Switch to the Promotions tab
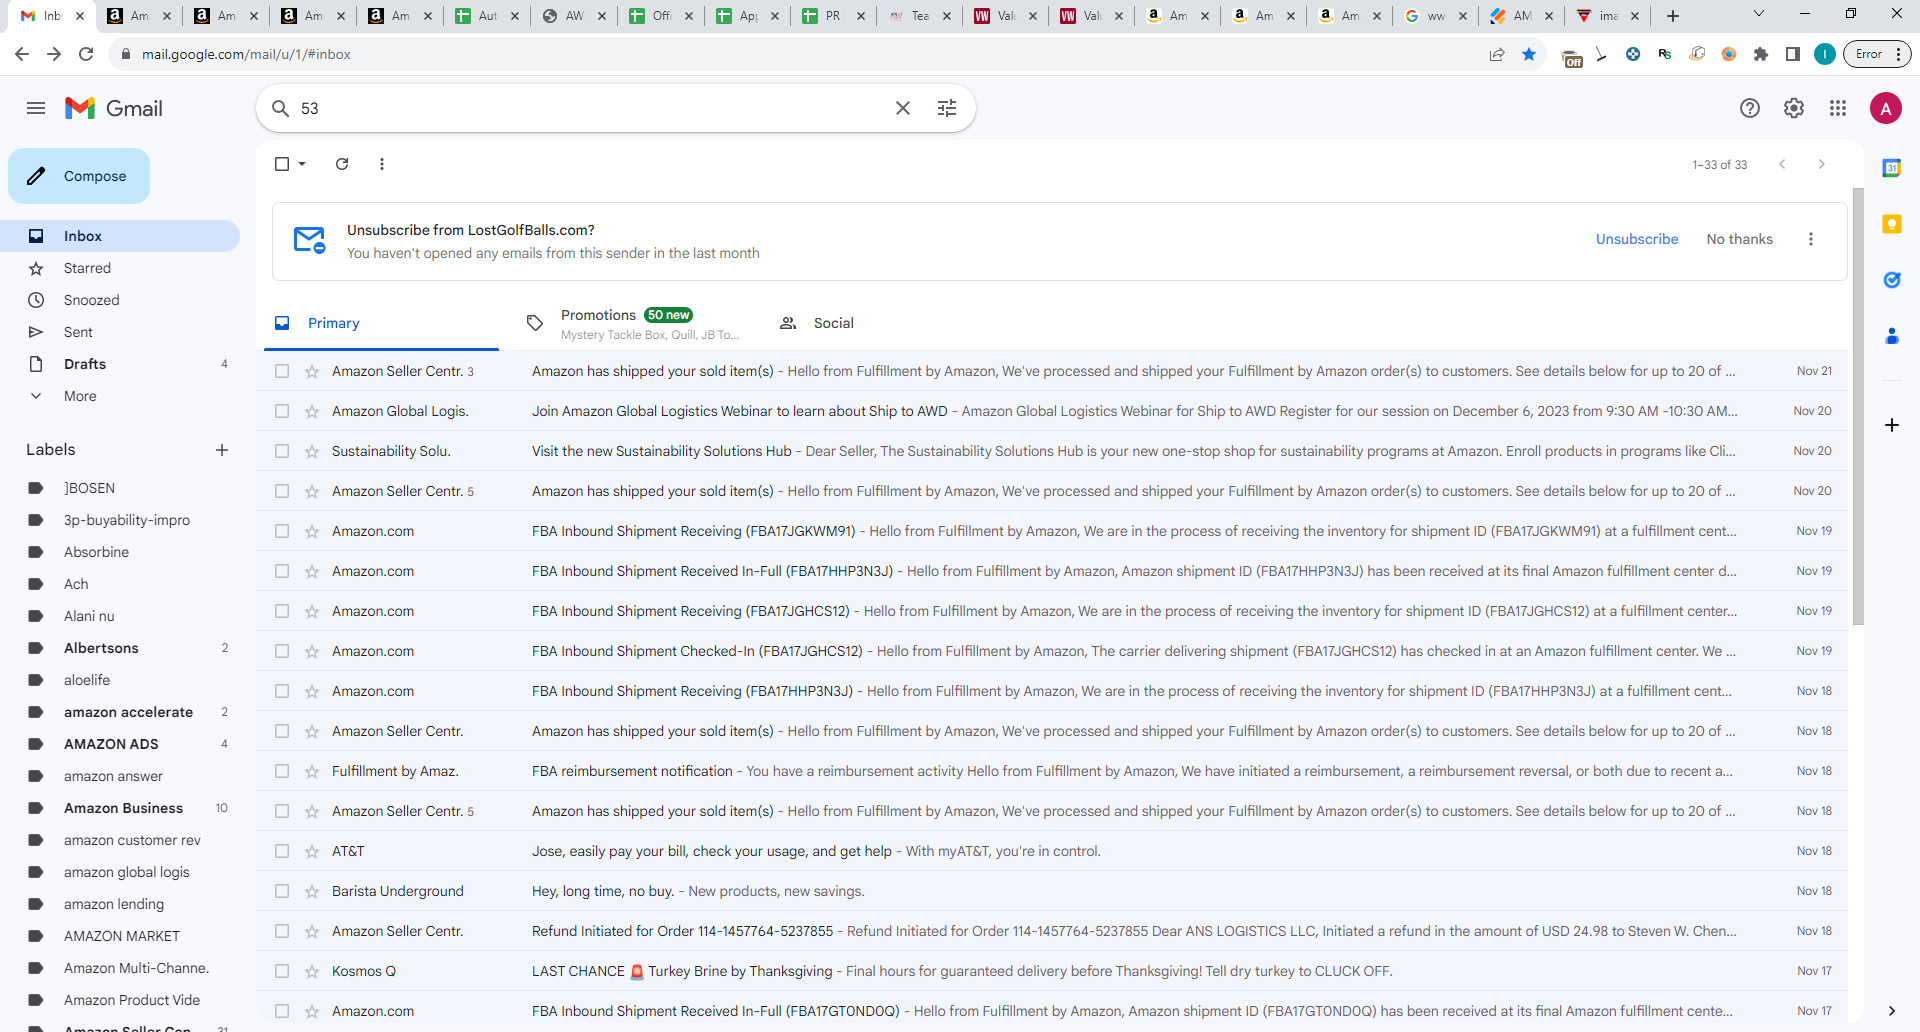The height and width of the screenshot is (1032, 1920). [632, 323]
